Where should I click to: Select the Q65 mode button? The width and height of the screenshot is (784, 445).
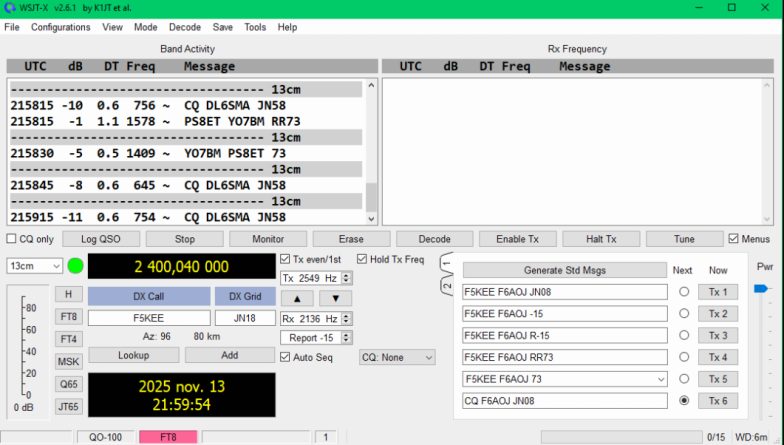click(x=68, y=384)
